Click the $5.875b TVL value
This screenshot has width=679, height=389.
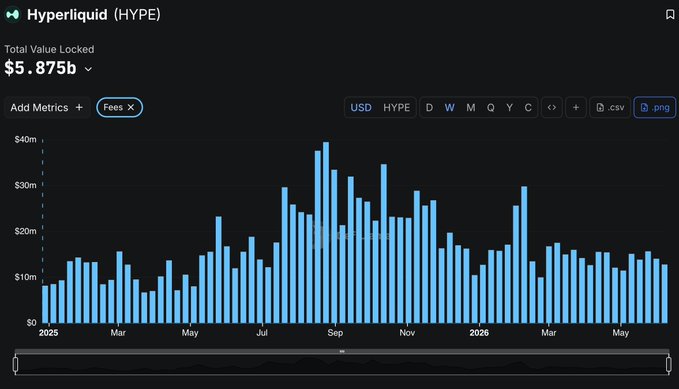click(40, 68)
